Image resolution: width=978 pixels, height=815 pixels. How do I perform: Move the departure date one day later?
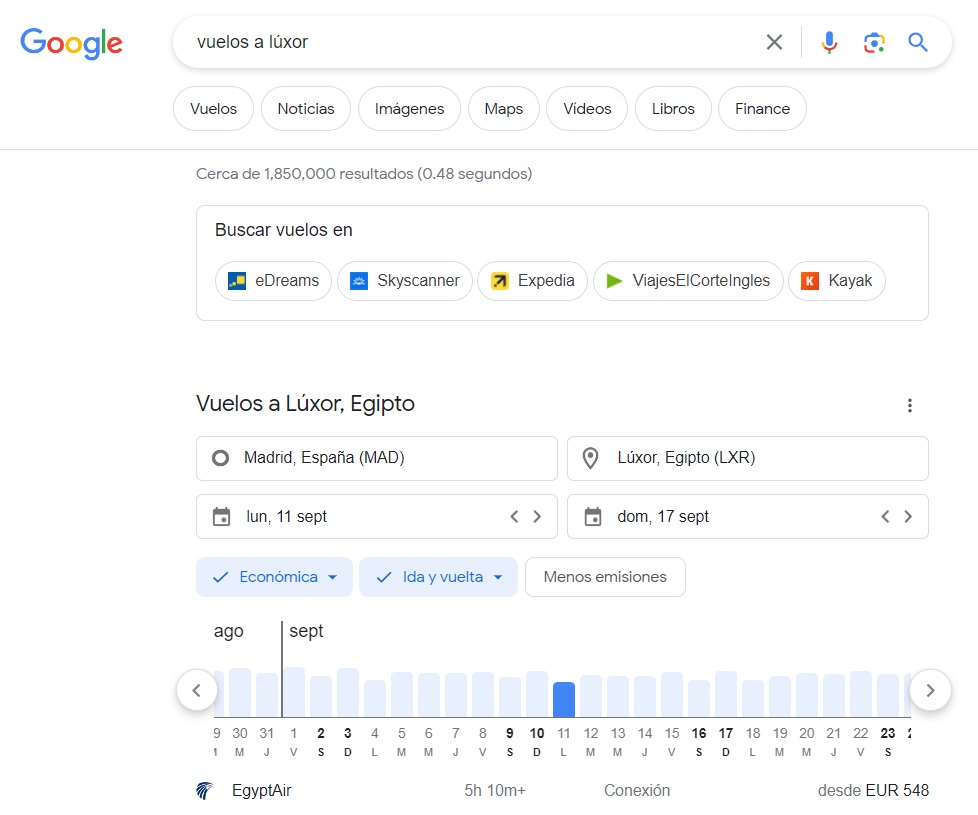537,516
